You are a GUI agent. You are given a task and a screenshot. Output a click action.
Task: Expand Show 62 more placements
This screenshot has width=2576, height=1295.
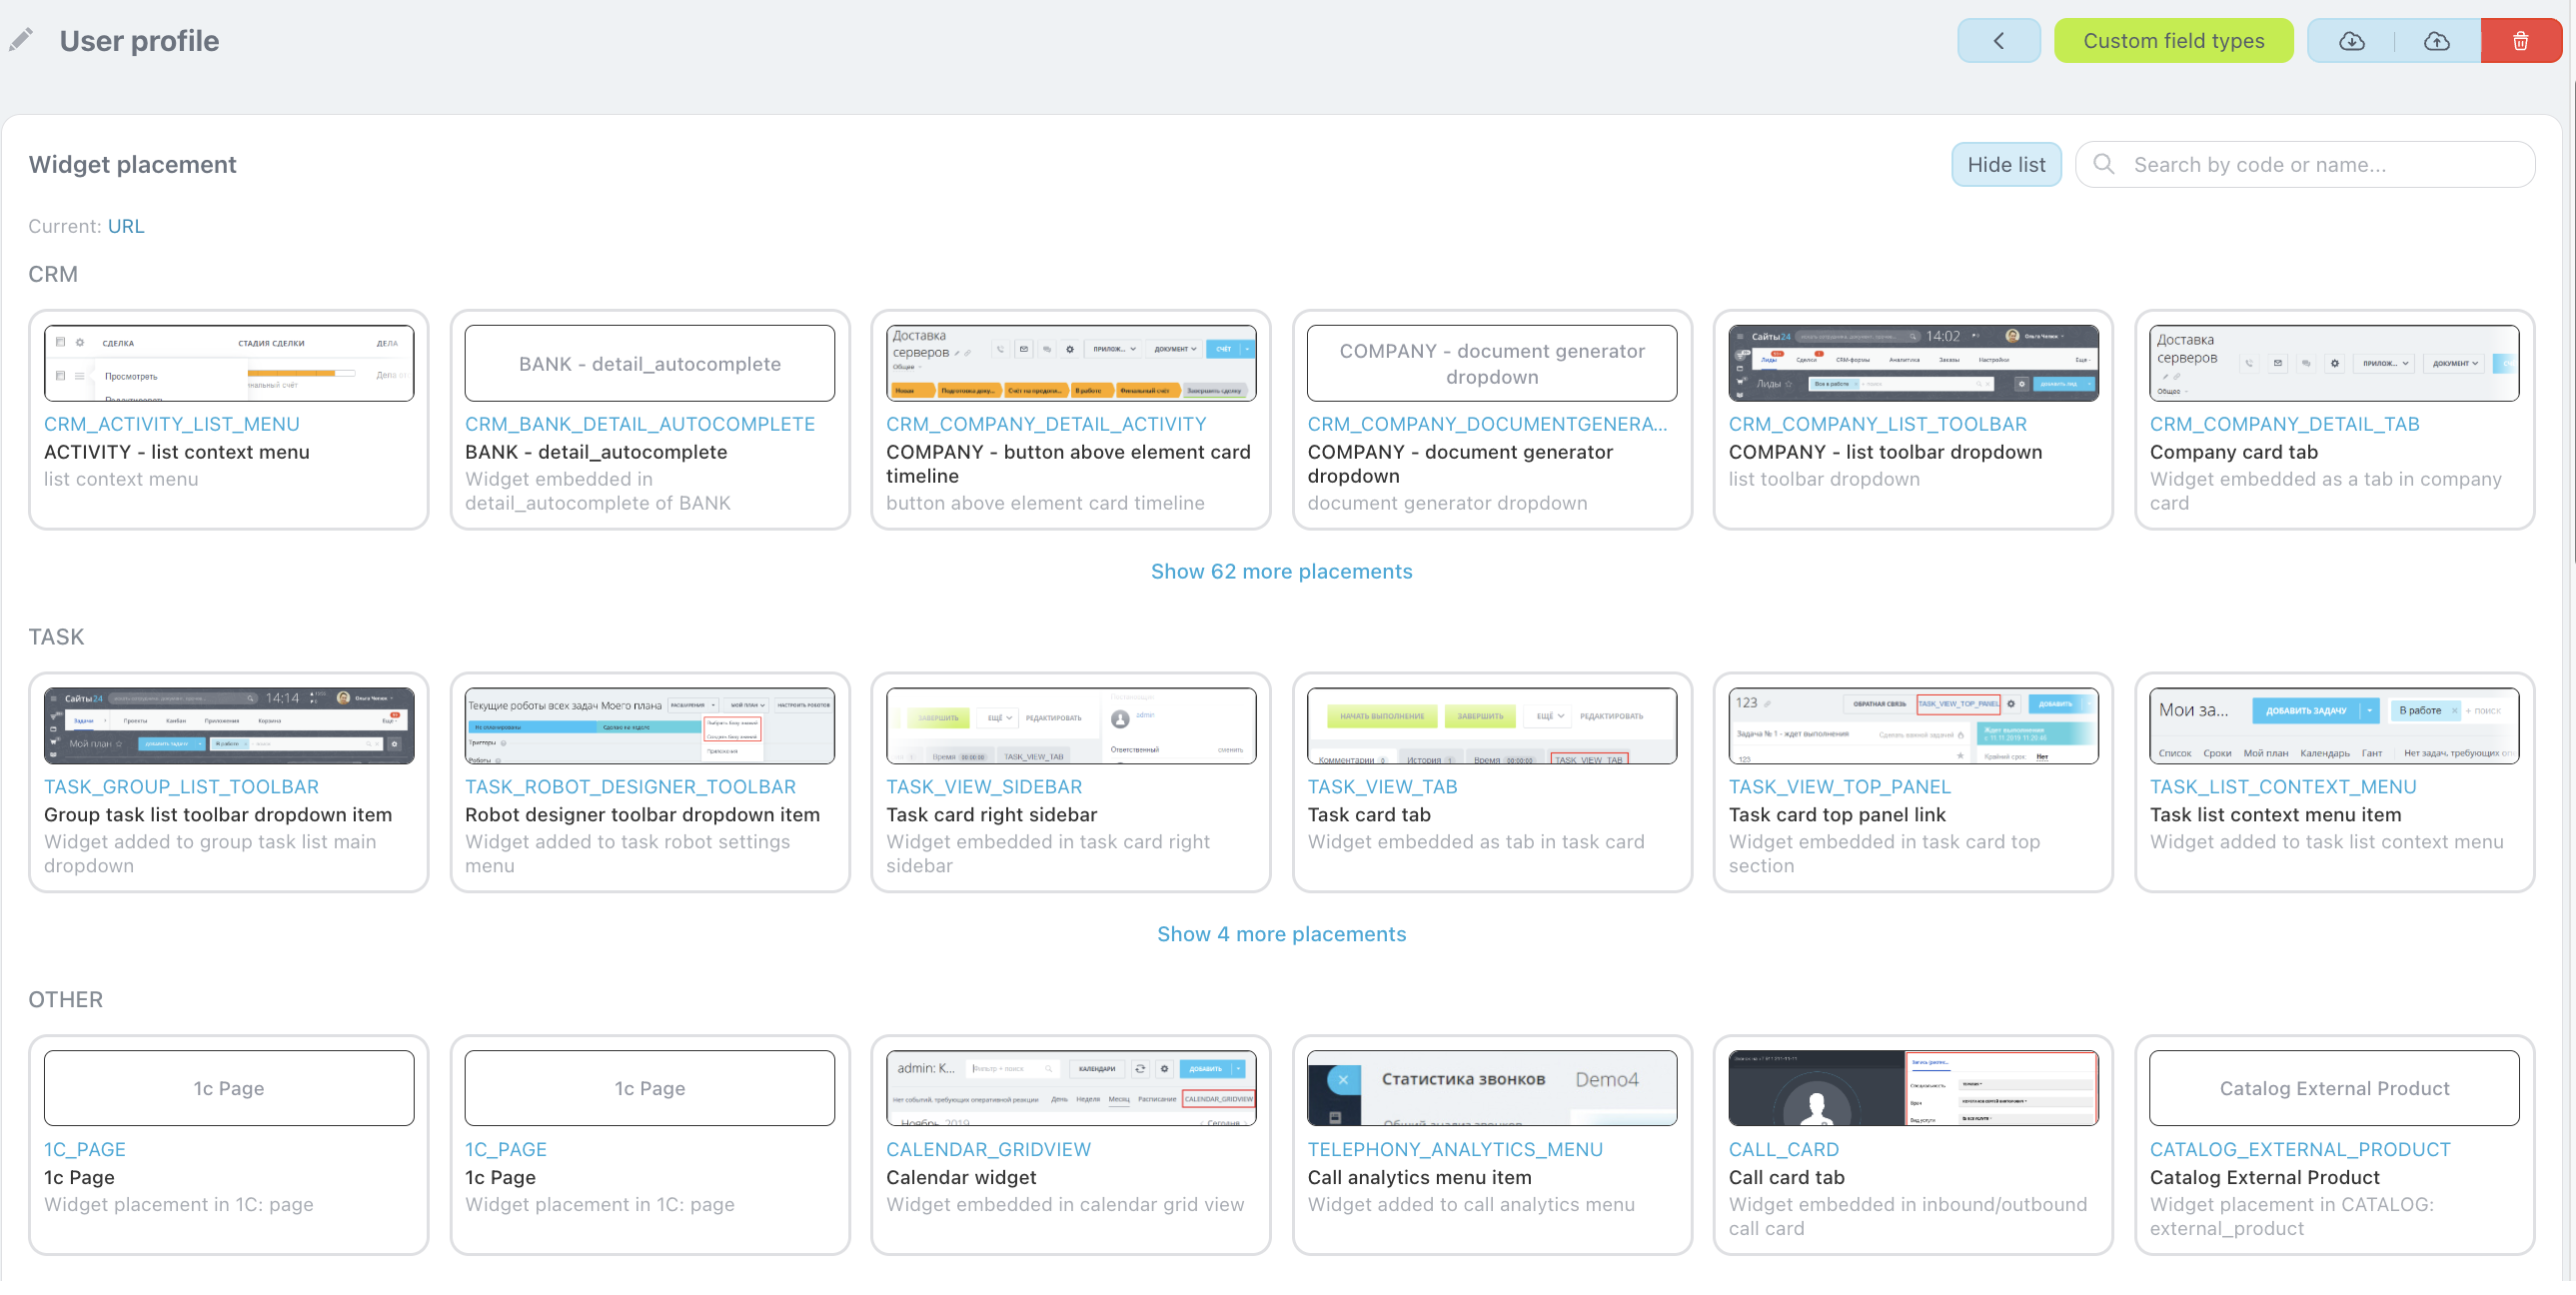coord(1281,571)
